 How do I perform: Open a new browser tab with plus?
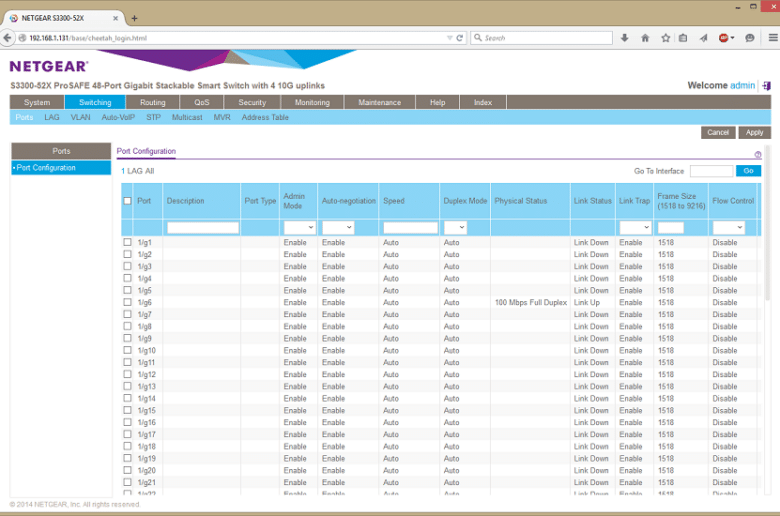(x=134, y=18)
